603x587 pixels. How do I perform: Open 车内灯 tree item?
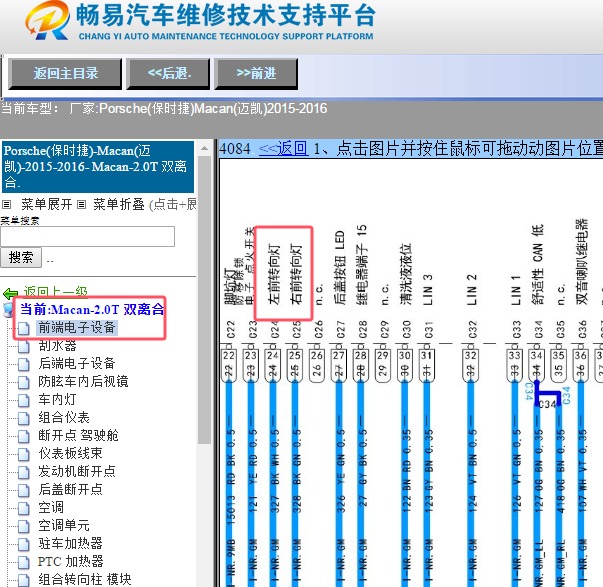(57, 399)
